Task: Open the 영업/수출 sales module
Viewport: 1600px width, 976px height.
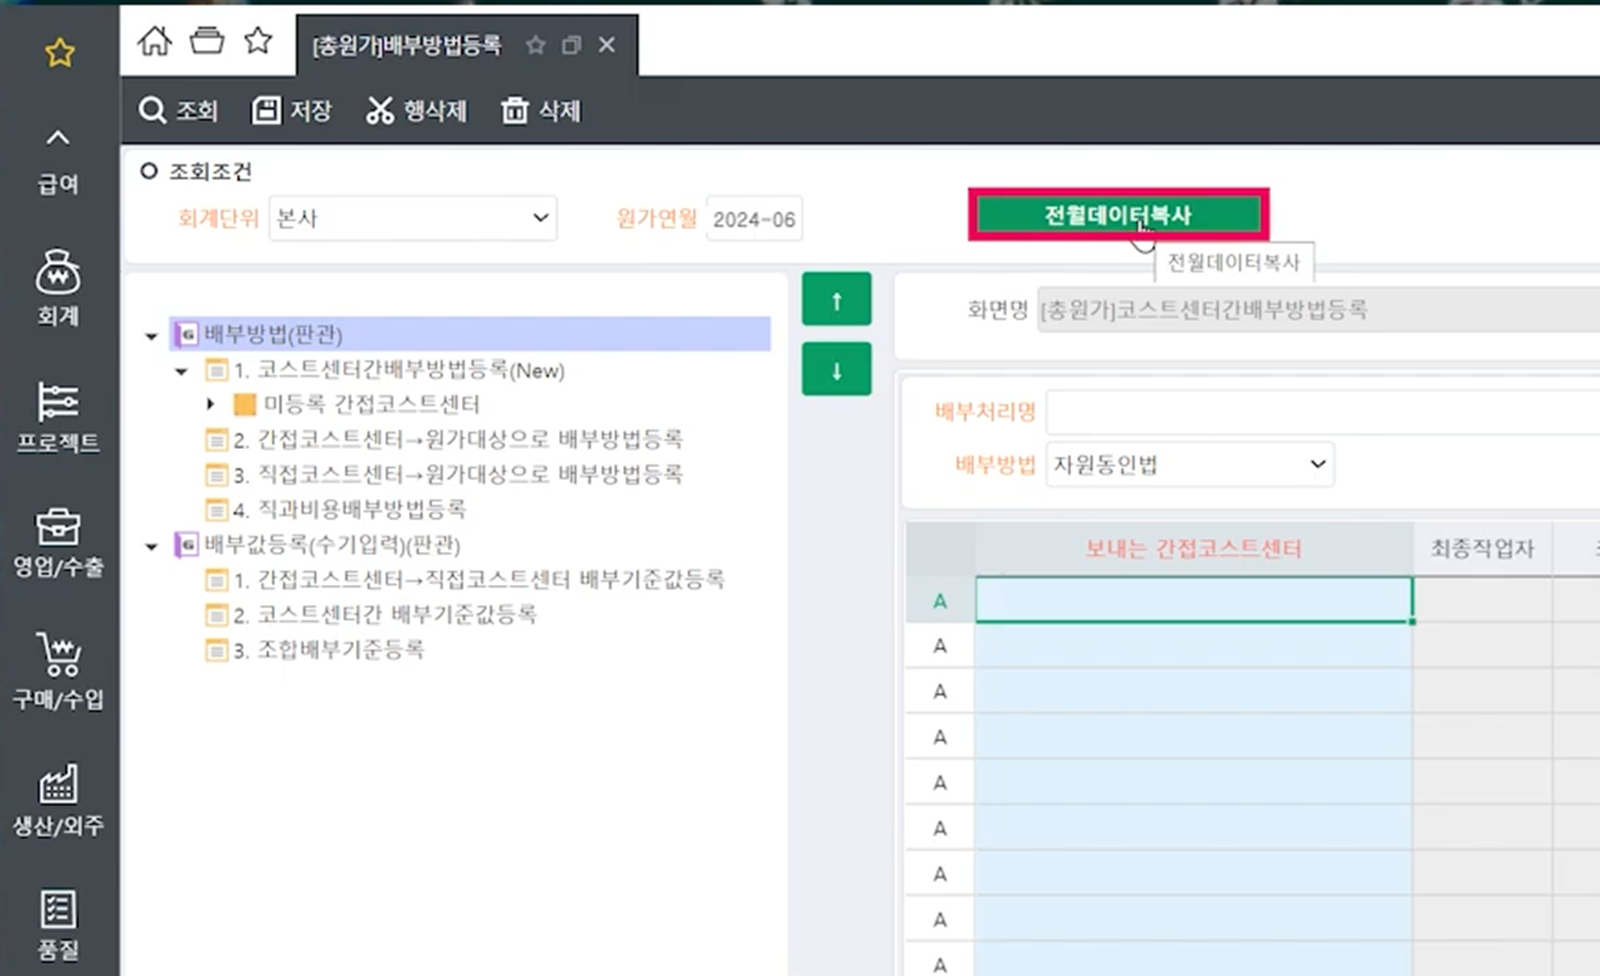Action: pyautogui.click(x=58, y=542)
